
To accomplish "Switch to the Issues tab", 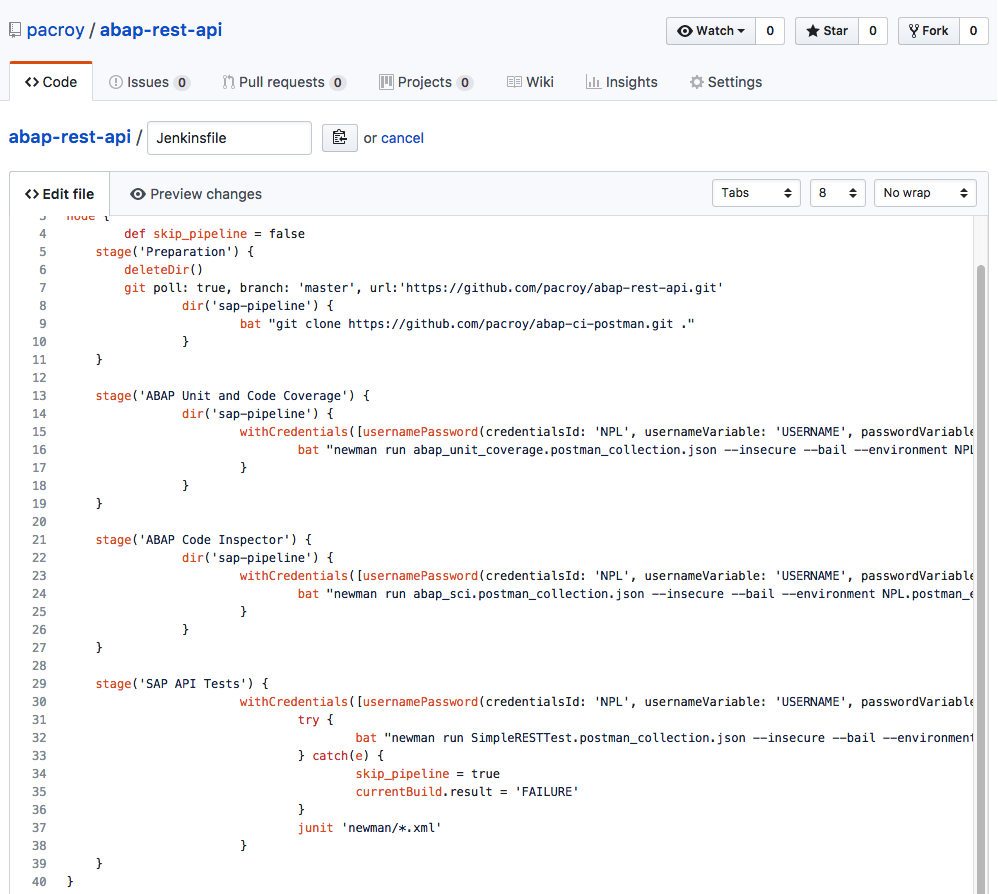I will click(x=148, y=81).
